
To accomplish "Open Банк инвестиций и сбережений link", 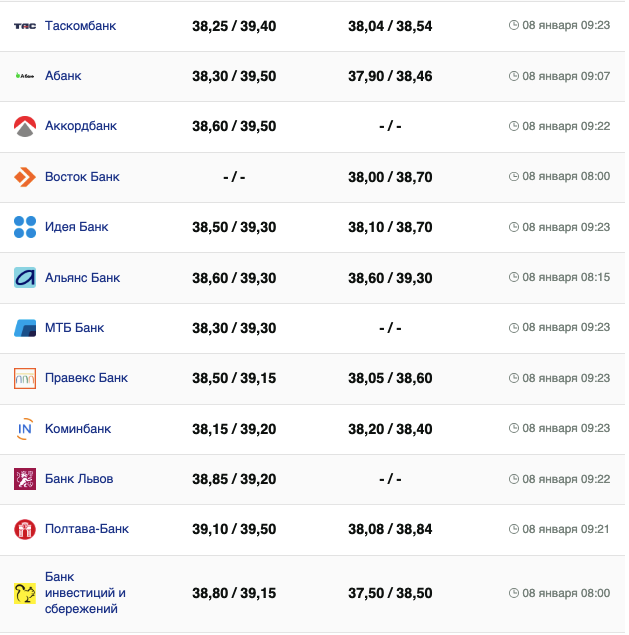I will (85, 592).
